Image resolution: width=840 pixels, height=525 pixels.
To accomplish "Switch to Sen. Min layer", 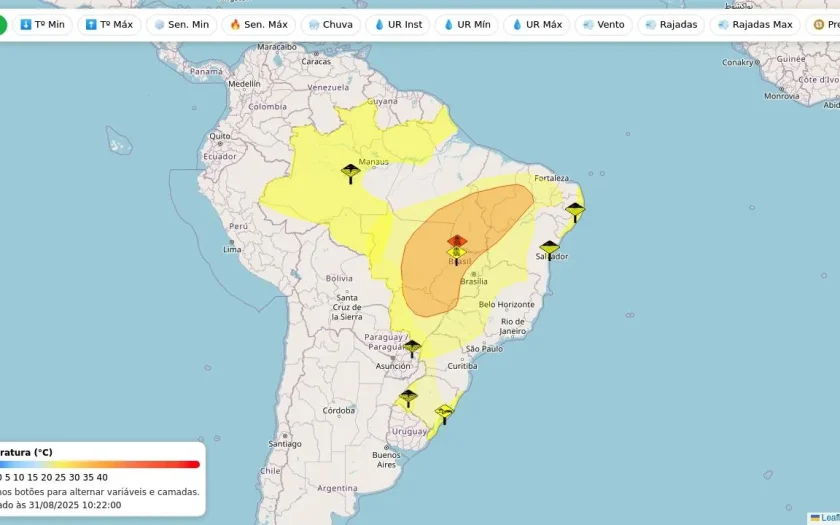I will 182,25.
